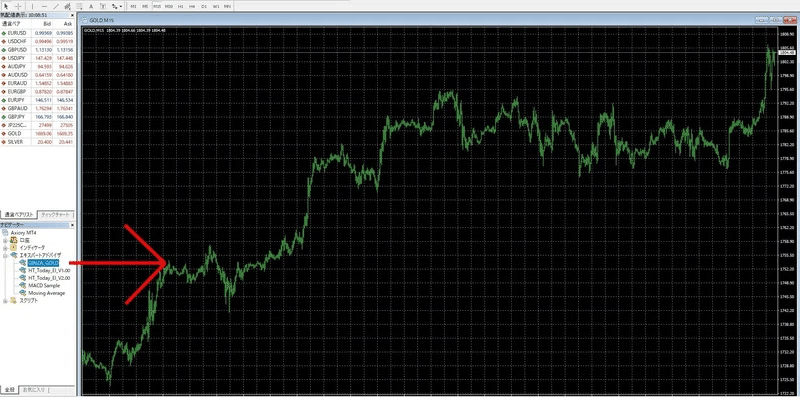Select エキスパートアドバイザ folder
Image resolution: width=800 pixels, height=397 pixels.
tap(40, 255)
